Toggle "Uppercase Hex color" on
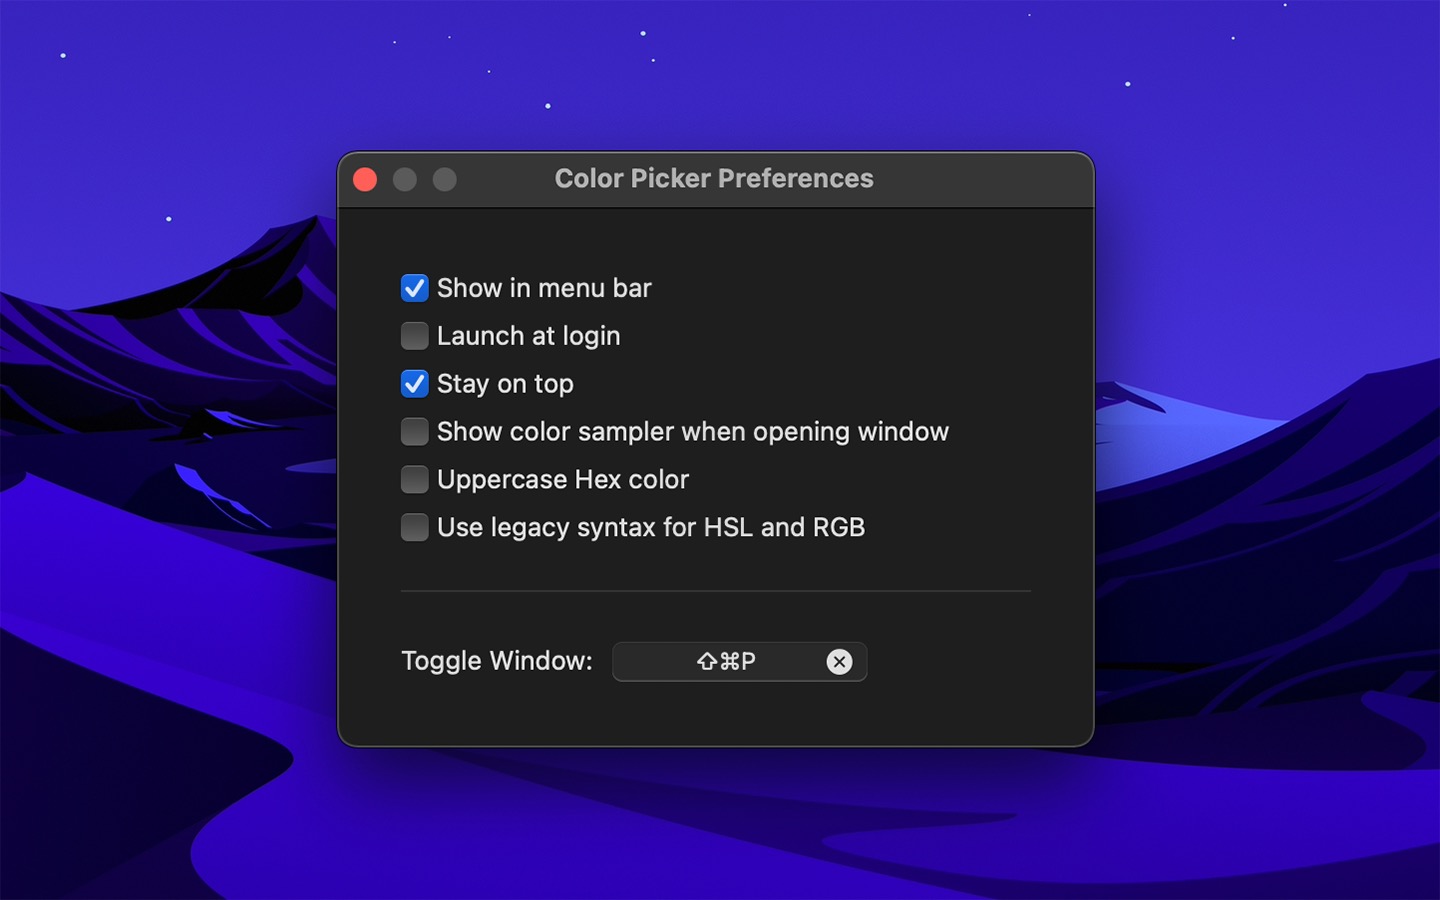The width and height of the screenshot is (1440, 900). pos(414,479)
